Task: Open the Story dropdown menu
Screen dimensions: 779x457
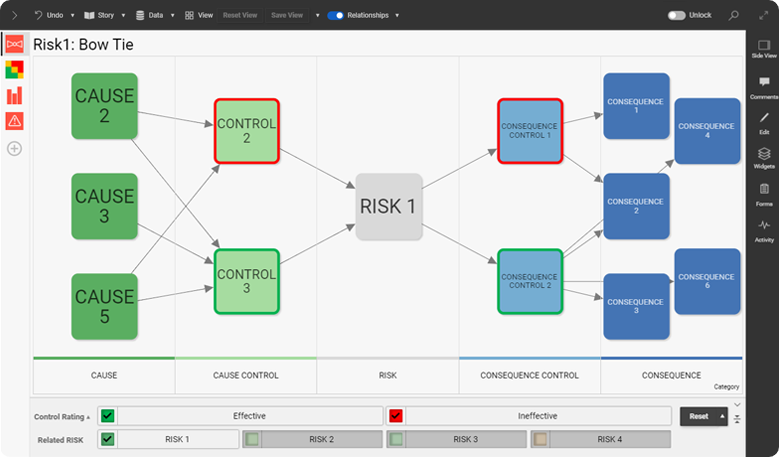Action: click(100, 15)
